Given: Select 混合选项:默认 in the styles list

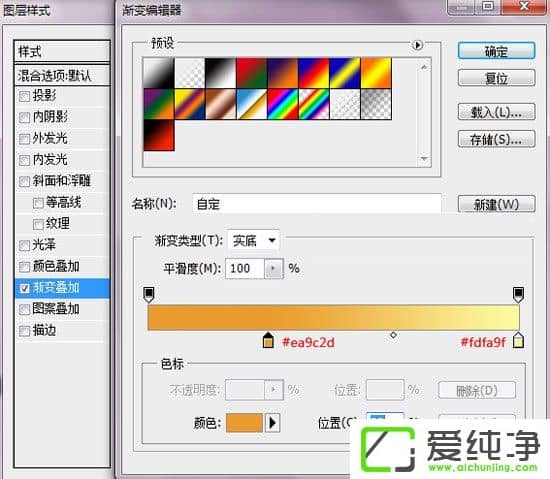Looking at the screenshot, I should click(x=62, y=75).
